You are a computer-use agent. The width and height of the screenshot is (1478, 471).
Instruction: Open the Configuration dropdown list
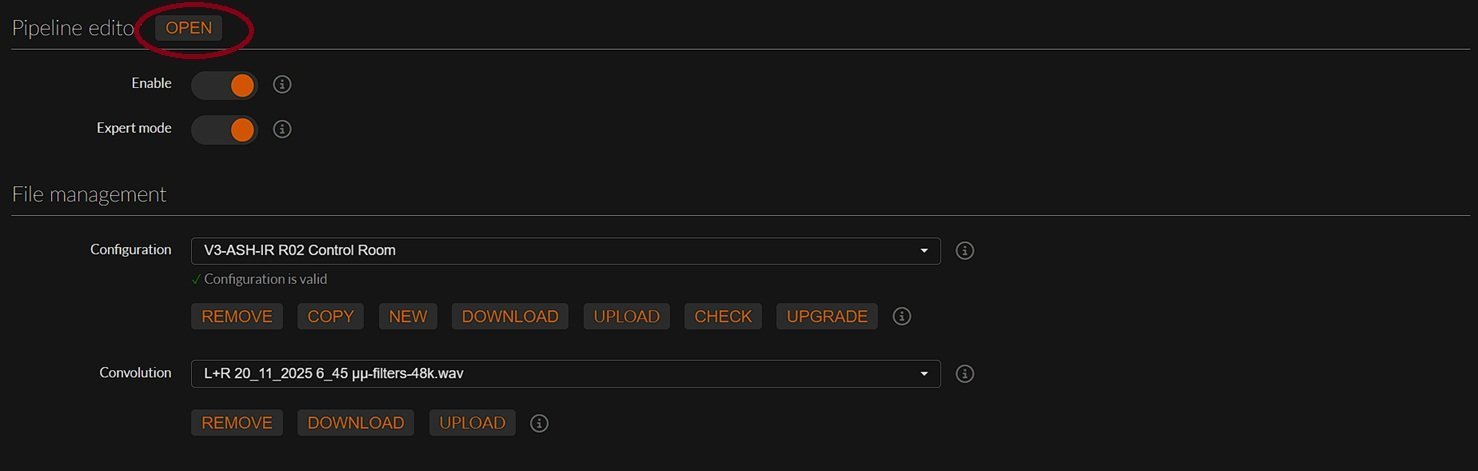[565, 251]
